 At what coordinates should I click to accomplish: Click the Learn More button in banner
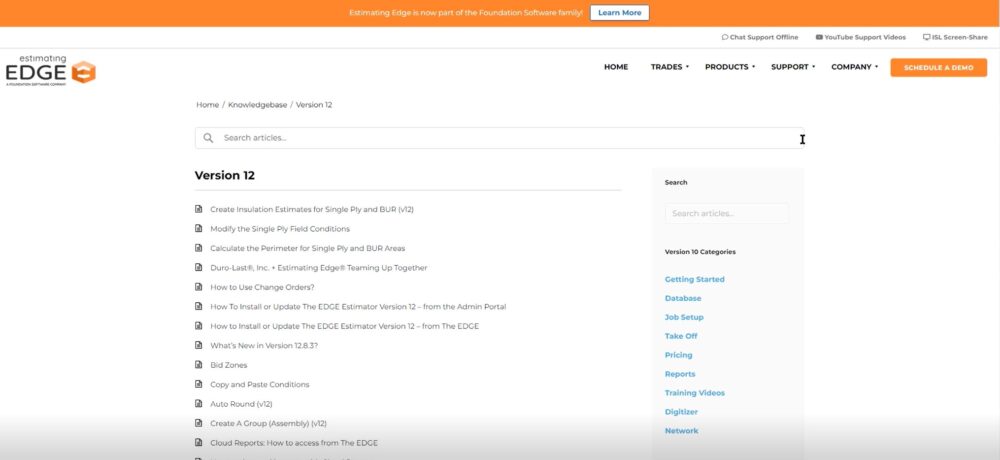619,13
